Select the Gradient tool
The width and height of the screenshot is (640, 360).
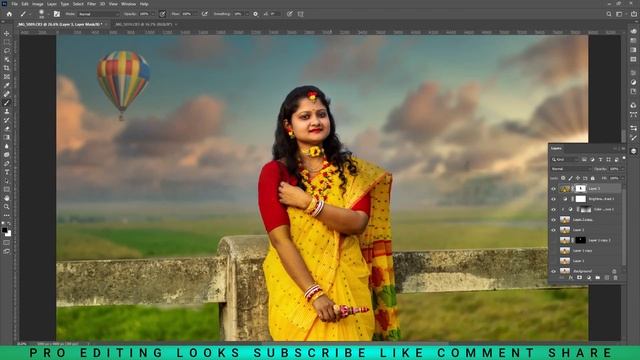pyautogui.click(x=7, y=138)
